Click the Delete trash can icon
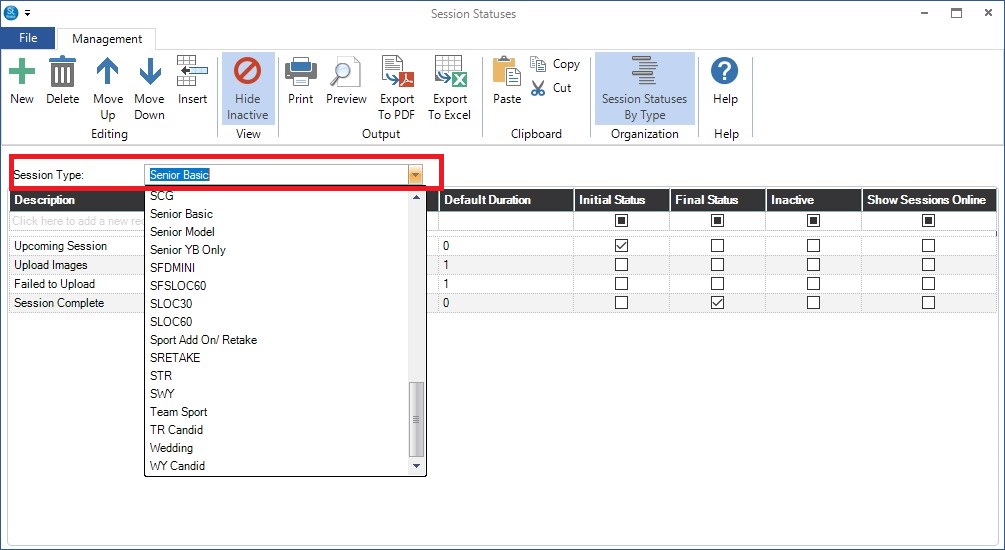 point(62,71)
